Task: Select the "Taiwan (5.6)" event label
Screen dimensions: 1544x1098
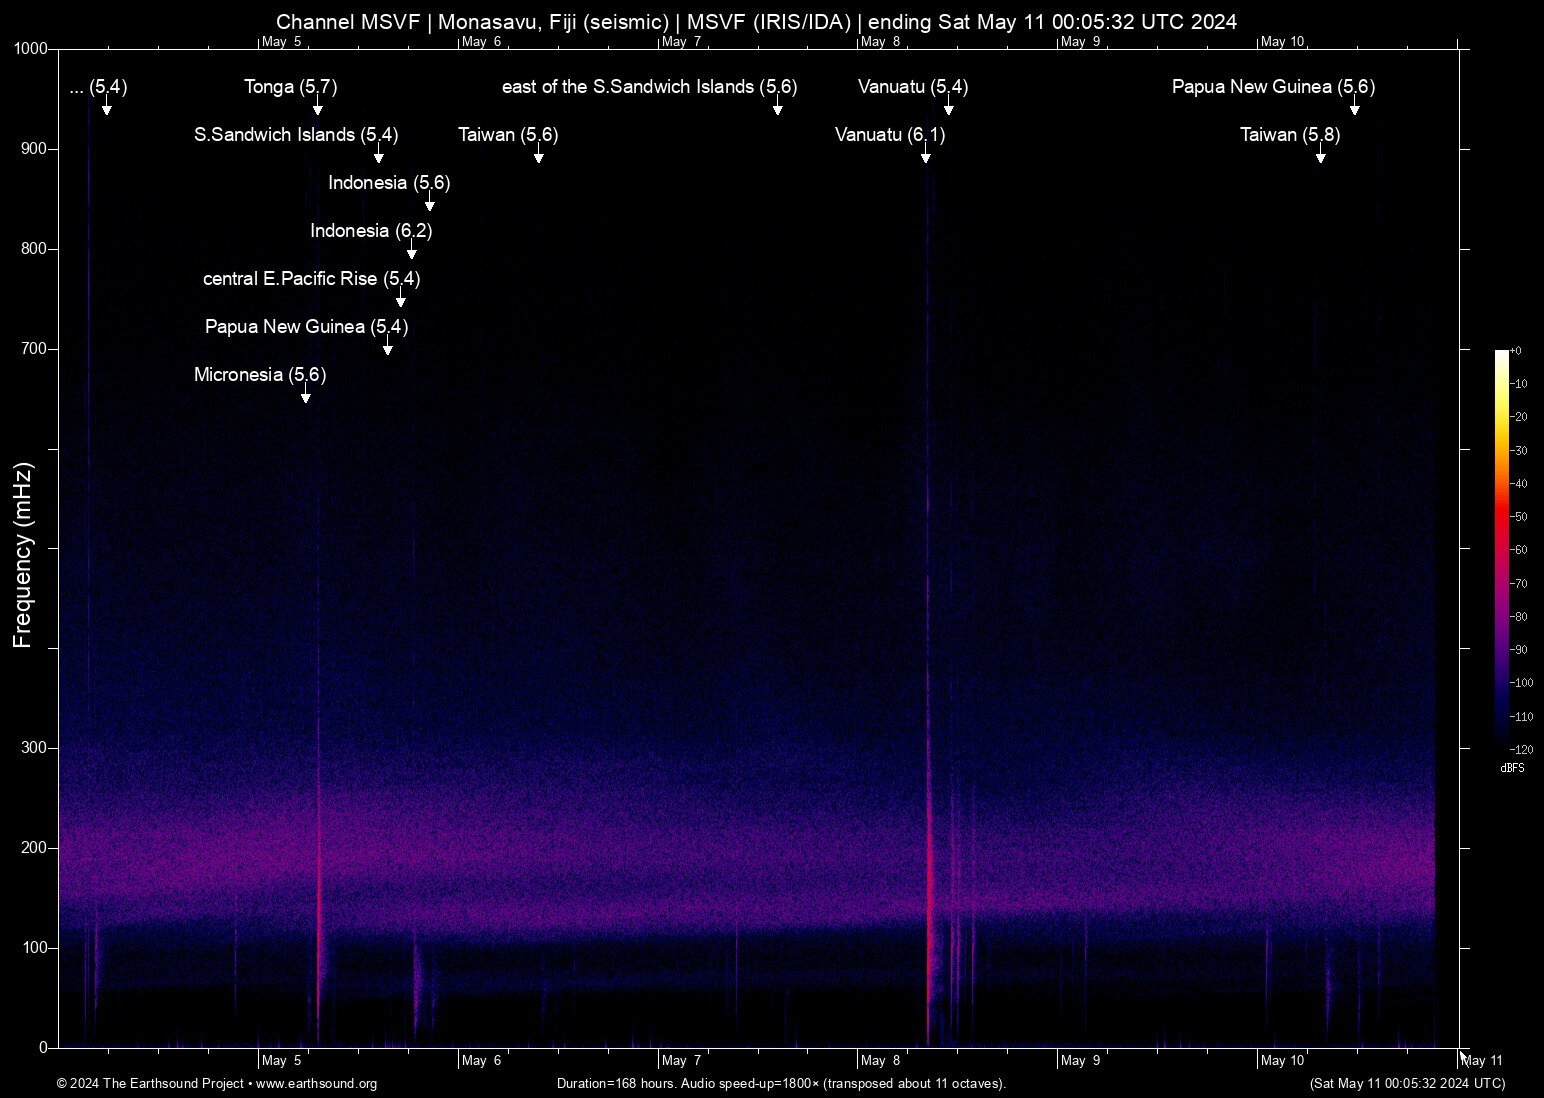Action: click(x=508, y=135)
